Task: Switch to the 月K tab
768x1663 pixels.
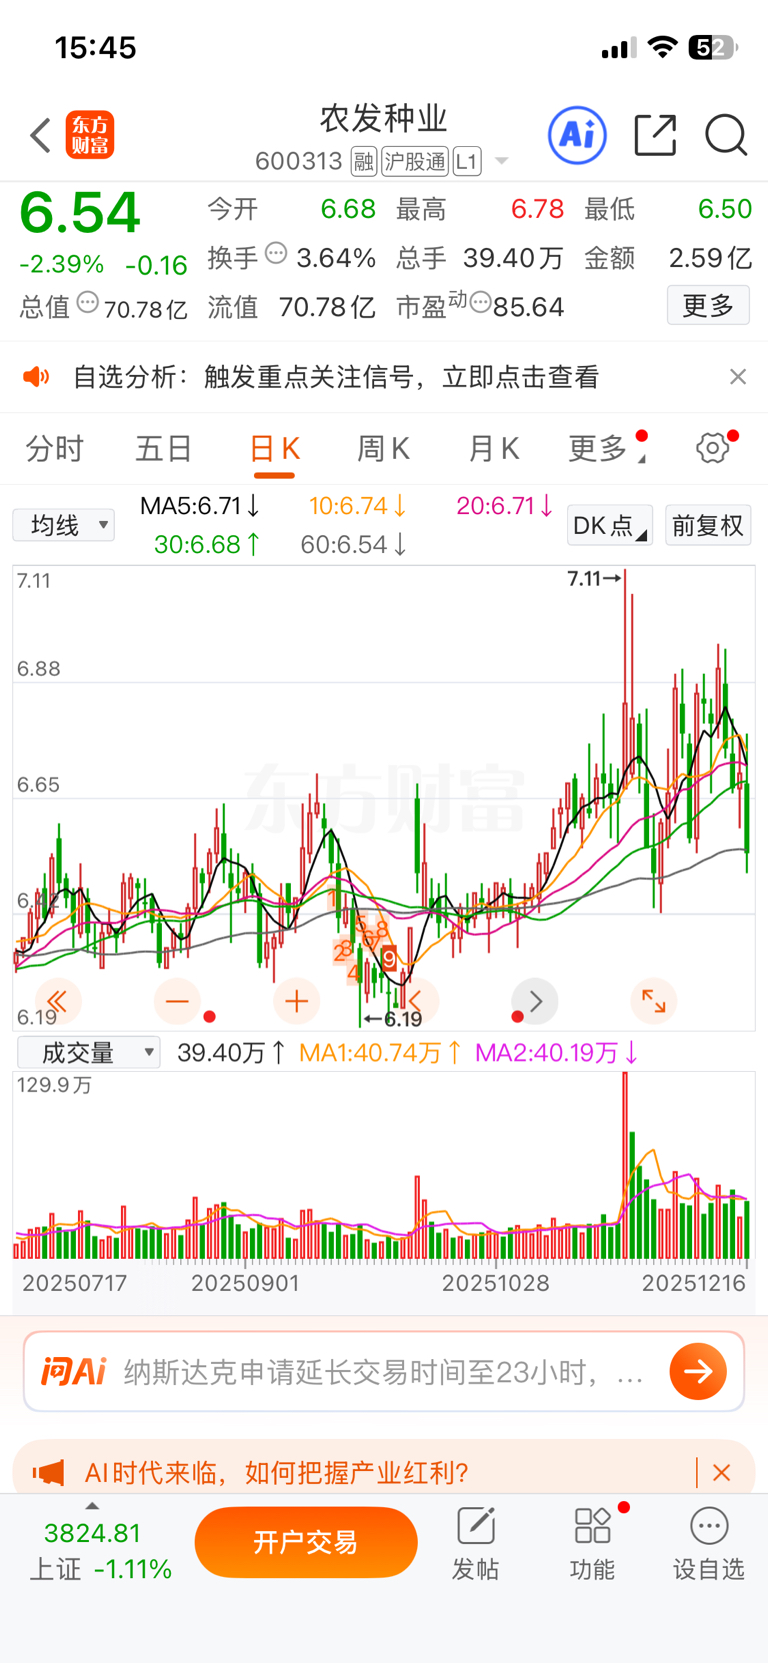Action: pos(493,449)
